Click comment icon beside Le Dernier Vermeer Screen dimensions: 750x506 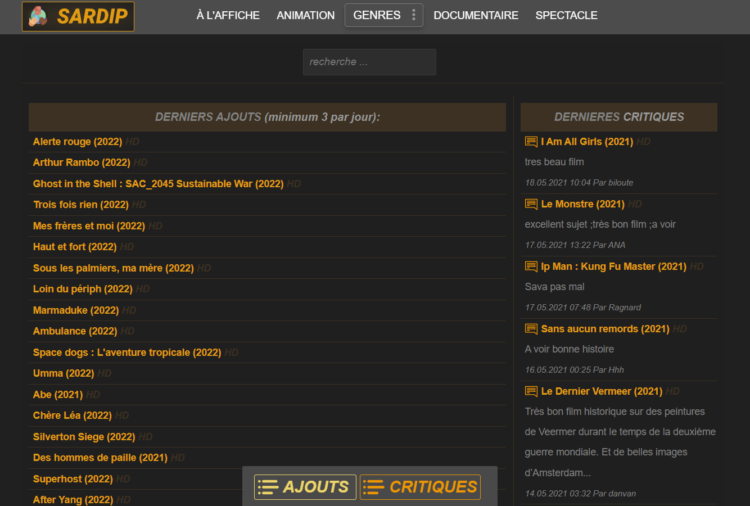click(x=531, y=391)
